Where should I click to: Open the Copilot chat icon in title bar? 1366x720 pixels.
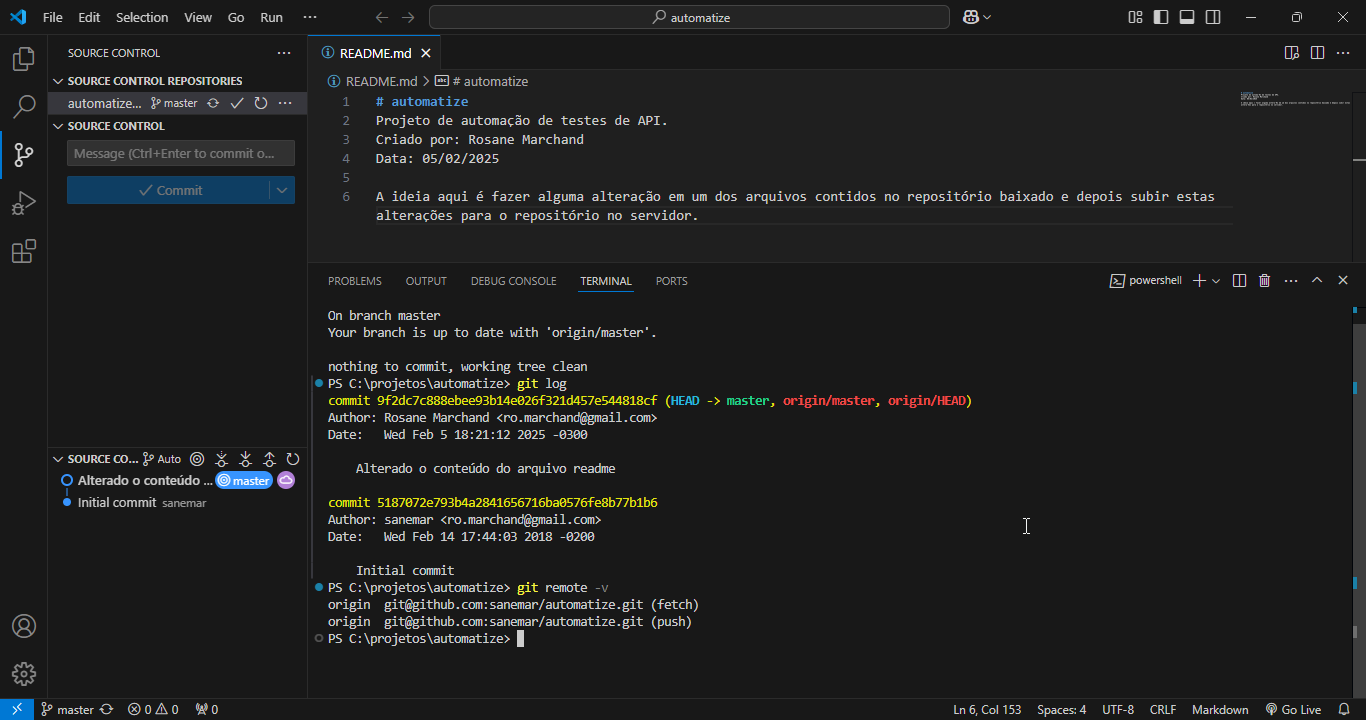pyautogui.click(x=970, y=17)
